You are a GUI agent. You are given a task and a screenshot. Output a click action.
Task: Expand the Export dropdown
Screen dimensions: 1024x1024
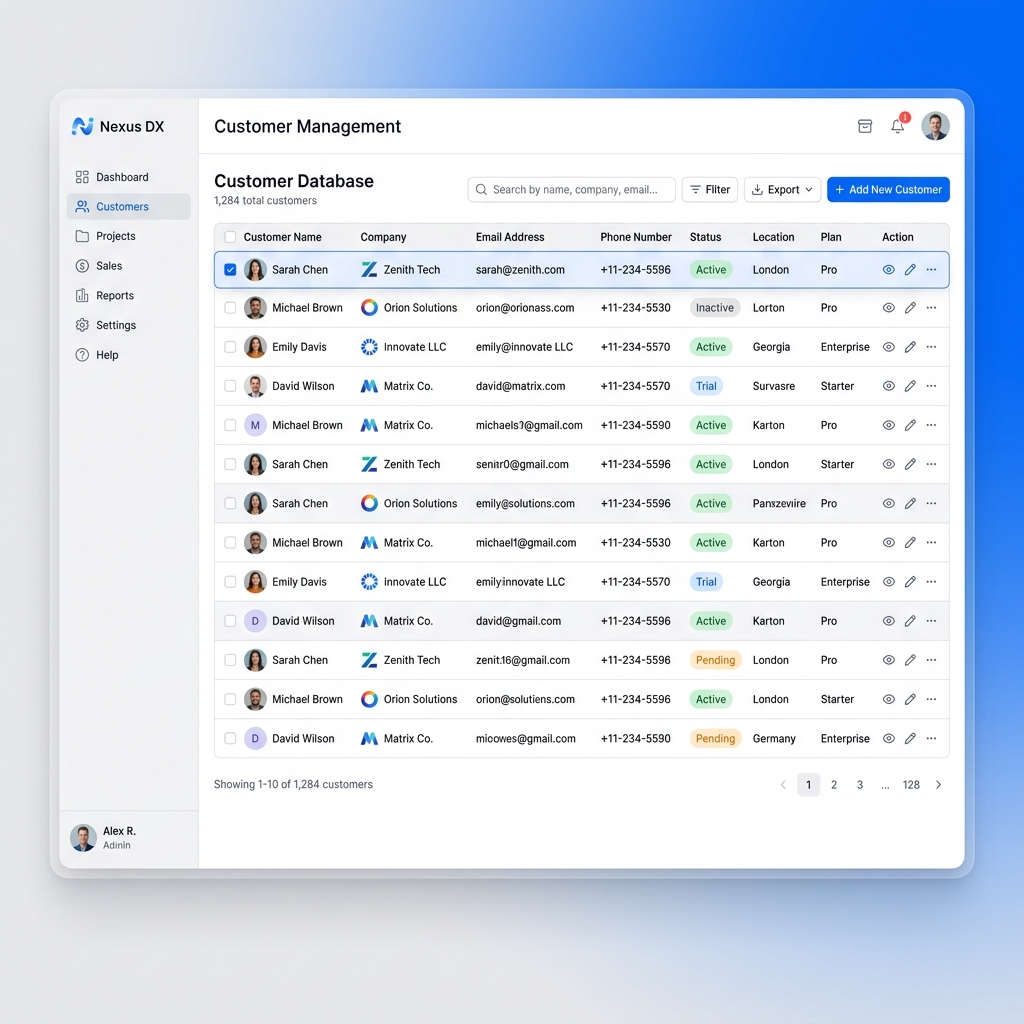(782, 190)
